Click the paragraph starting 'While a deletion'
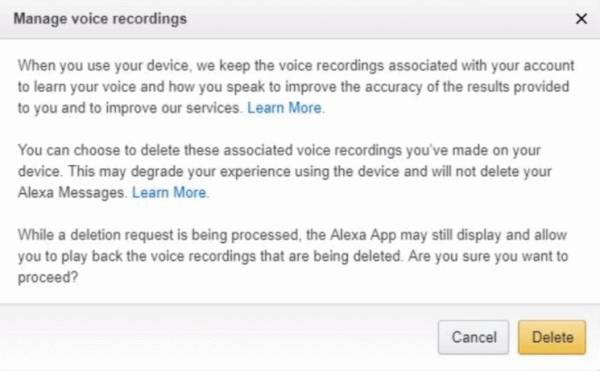Screen dimensions: 600x371 point(293,256)
